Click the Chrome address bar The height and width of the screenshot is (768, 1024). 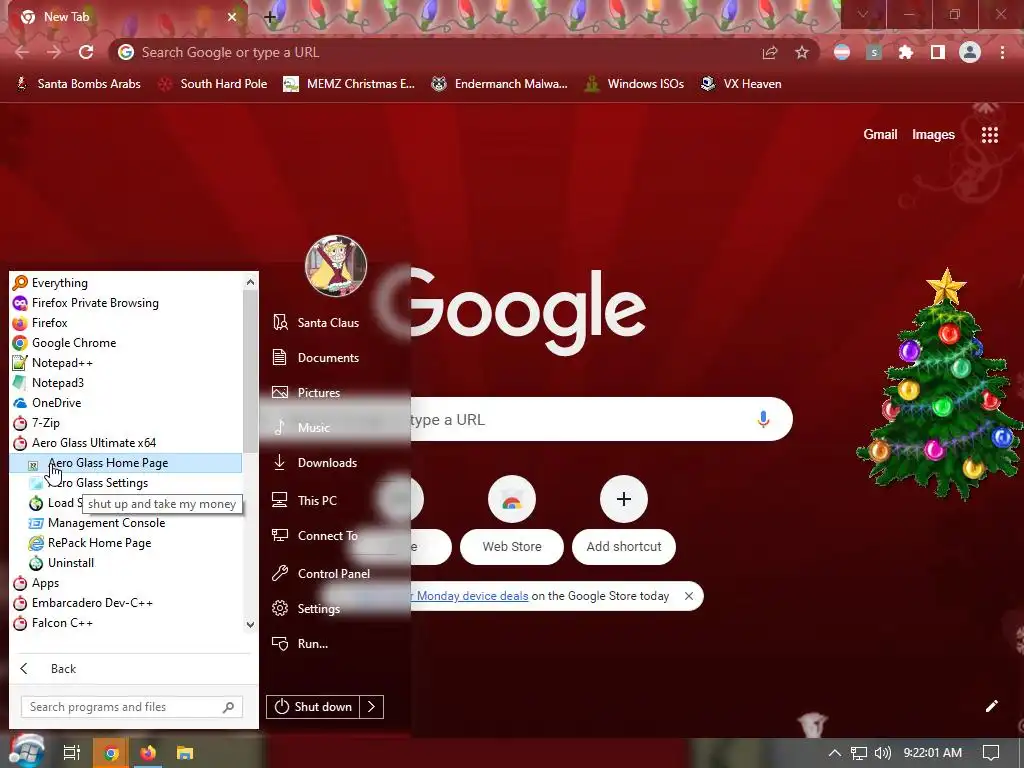pyautogui.click(x=431, y=52)
